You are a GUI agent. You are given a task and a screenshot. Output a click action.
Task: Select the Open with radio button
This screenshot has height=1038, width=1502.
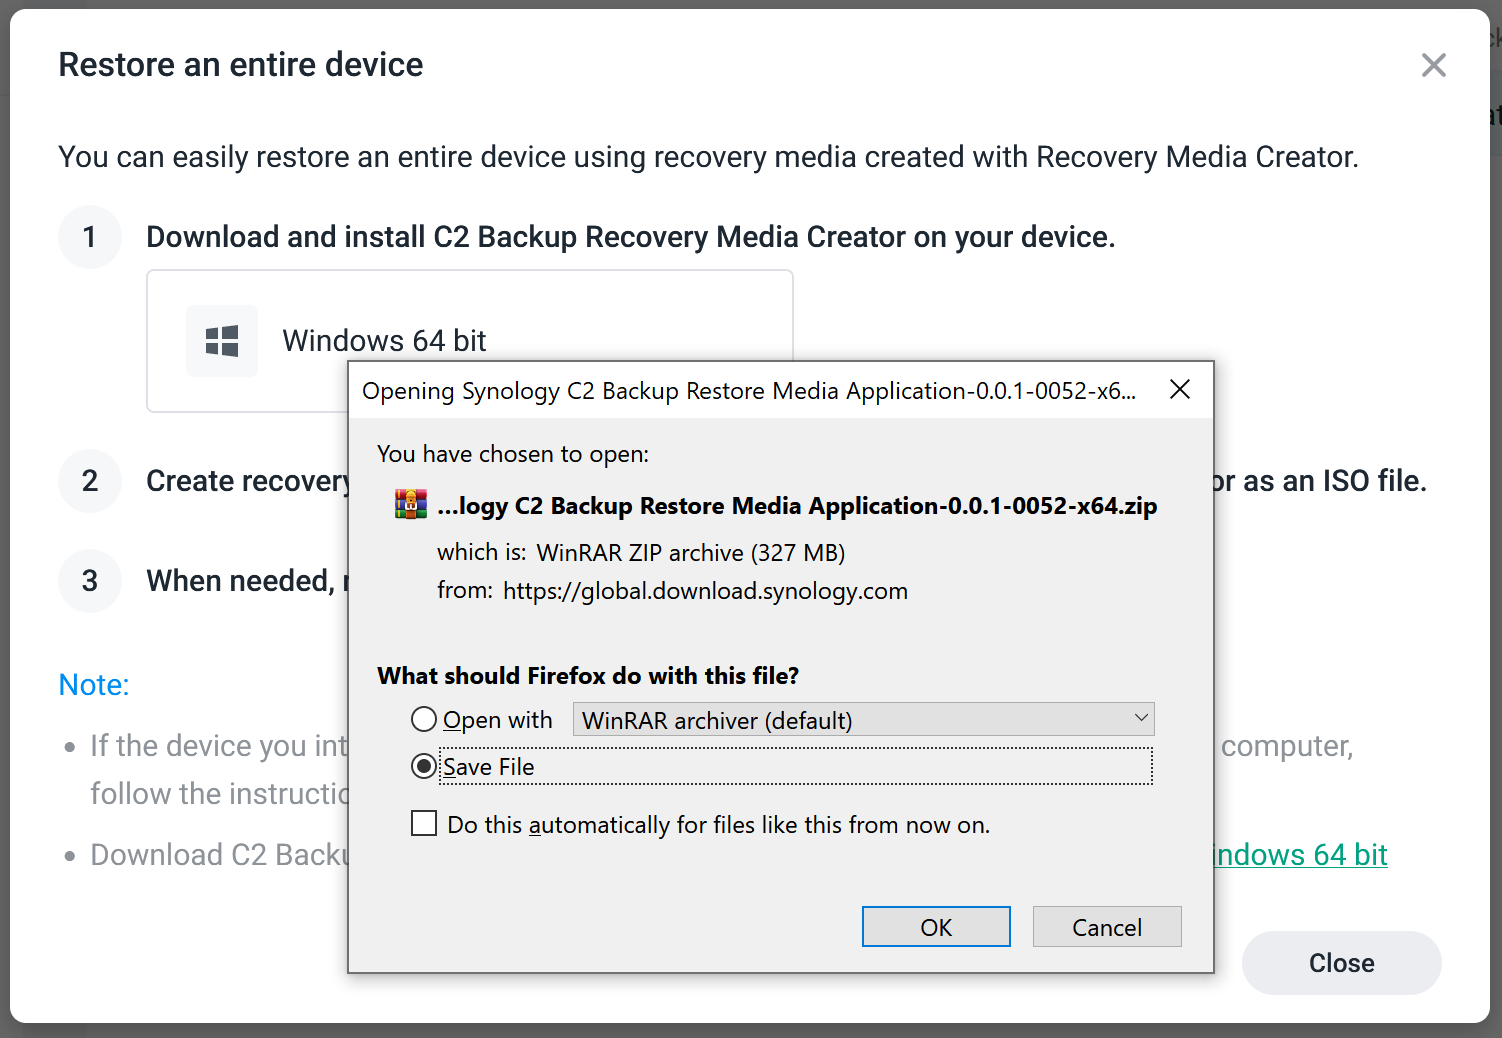[424, 719]
